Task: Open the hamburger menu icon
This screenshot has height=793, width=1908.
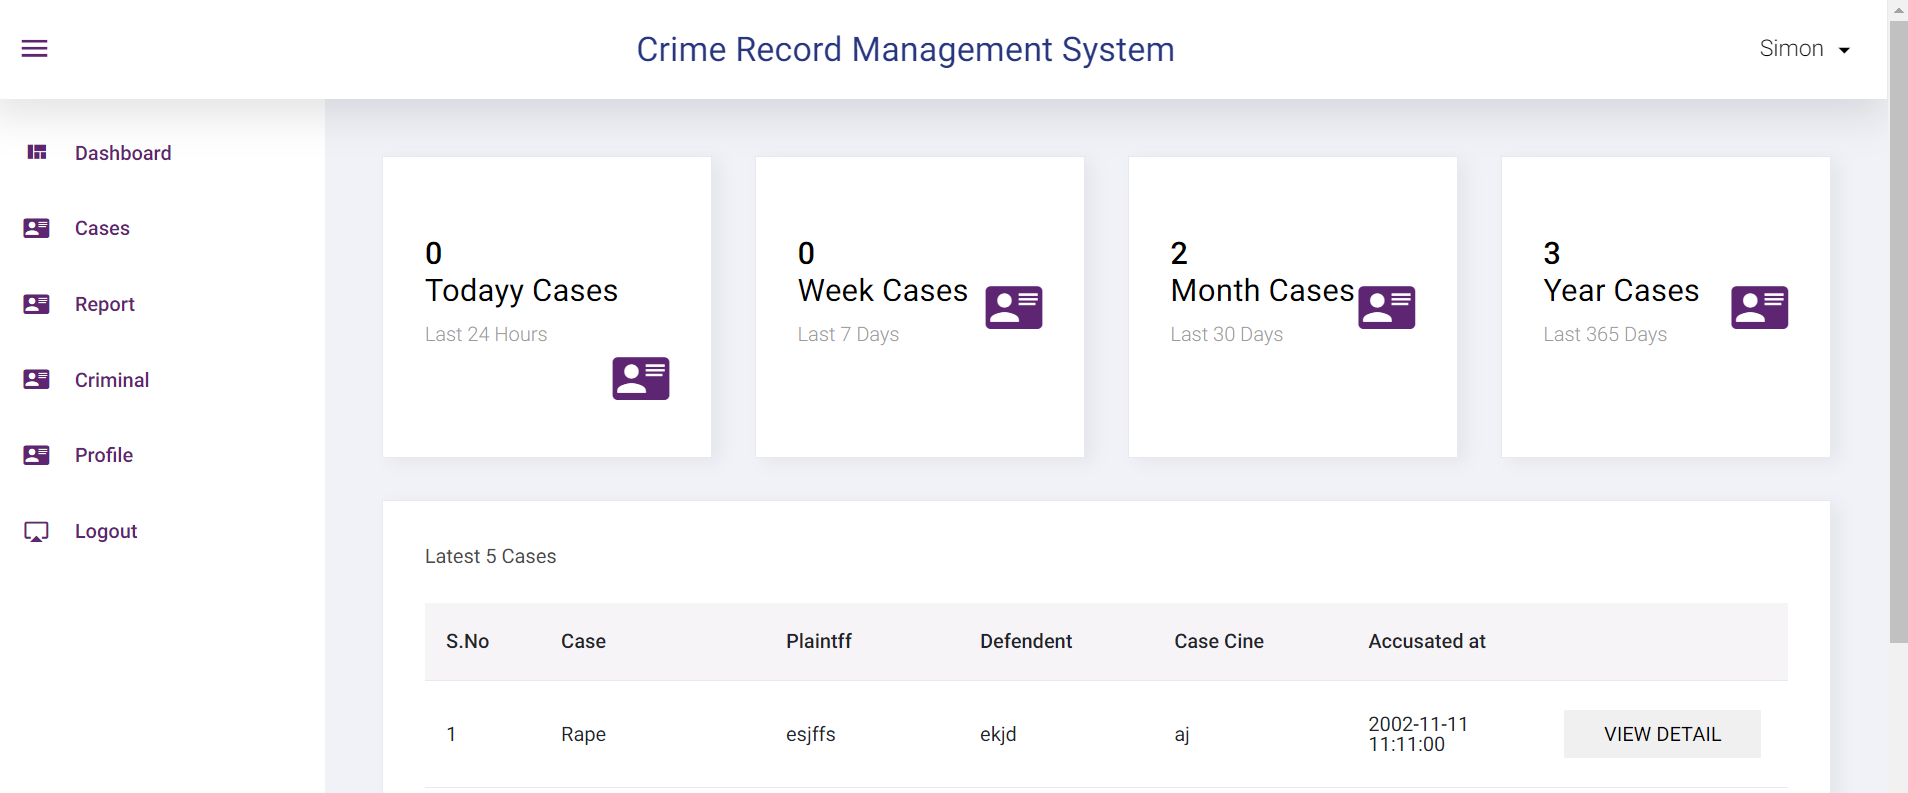Action: pos(35,49)
